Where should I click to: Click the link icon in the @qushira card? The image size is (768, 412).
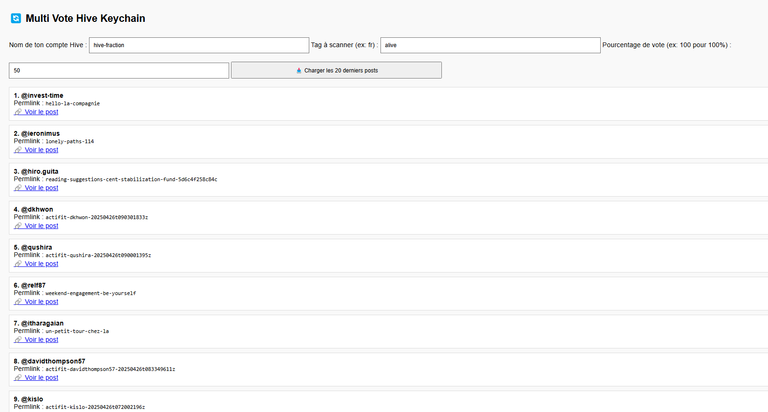pos(18,264)
